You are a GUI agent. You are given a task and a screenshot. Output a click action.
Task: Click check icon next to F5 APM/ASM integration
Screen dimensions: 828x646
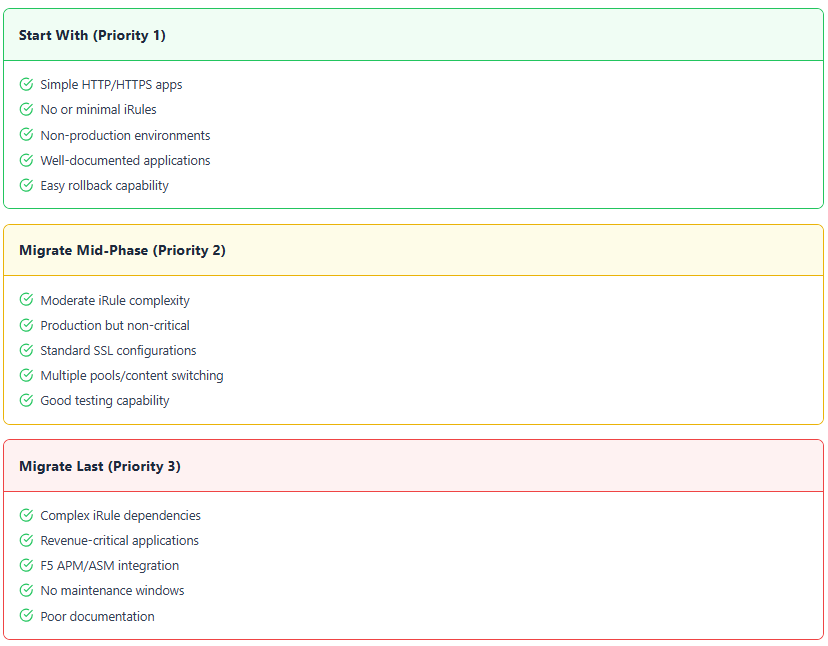[26, 565]
